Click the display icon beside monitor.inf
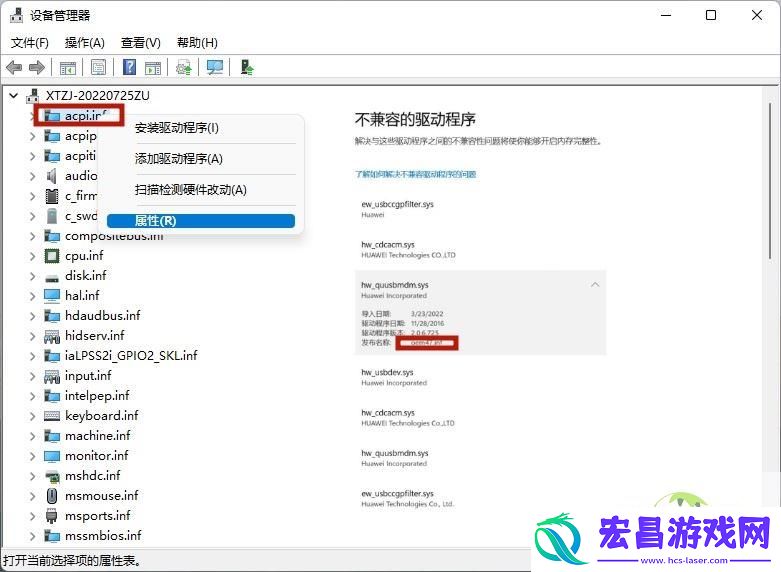Viewport: 781px width, 572px height. [52, 456]
